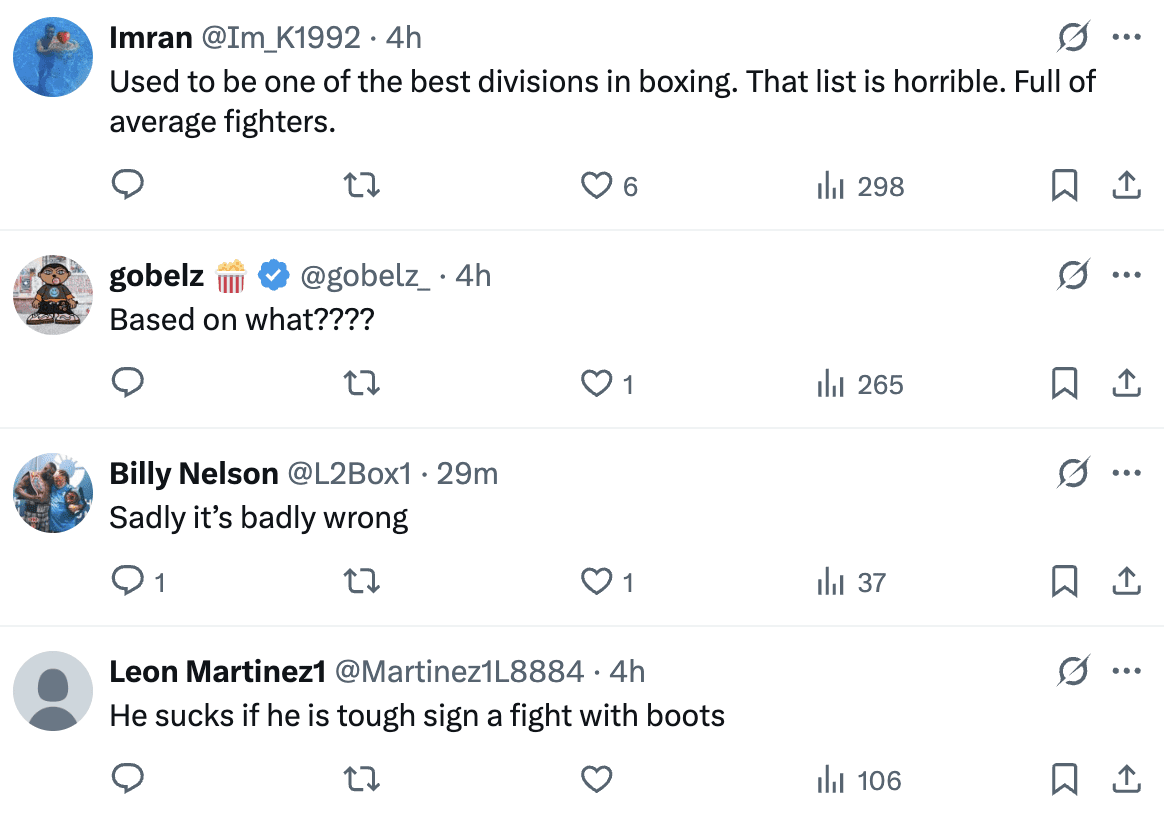1164x818 pixels.
Task: Bookmark Billy Nelson's tweet
Action: [x=1064, y=581]
